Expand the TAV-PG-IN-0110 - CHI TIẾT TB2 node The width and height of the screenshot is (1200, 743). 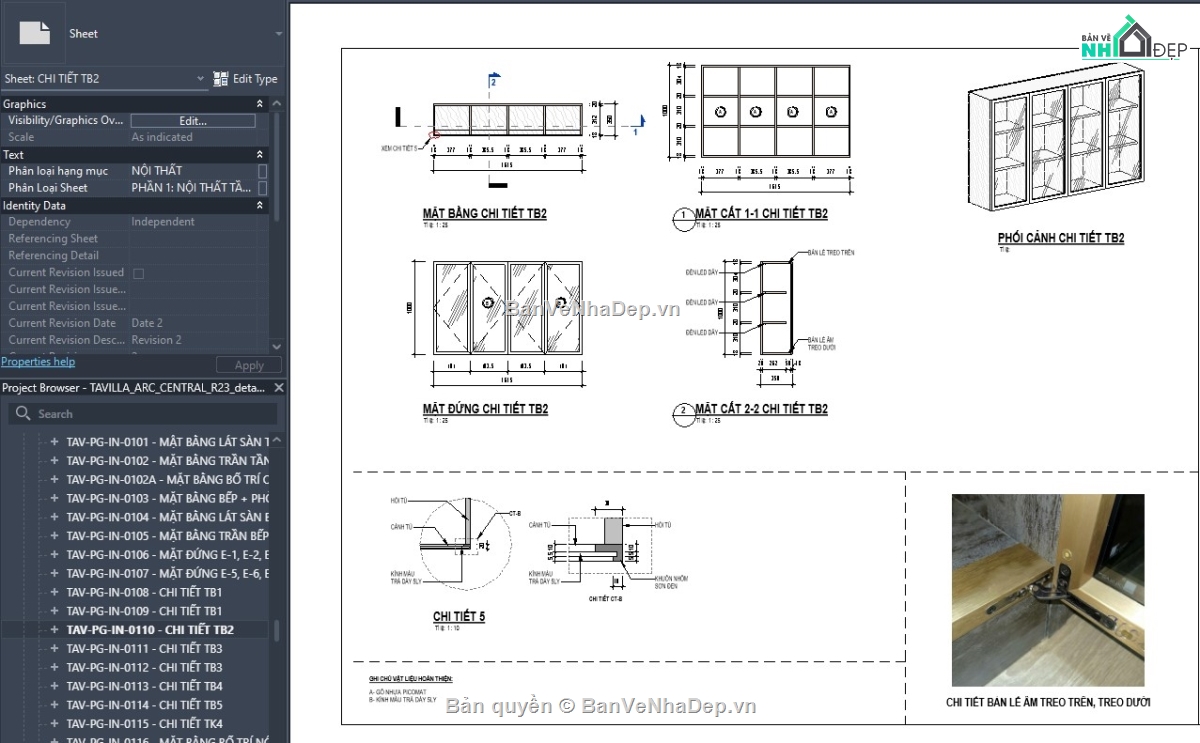pyautogui.click(x=55, y=630)
